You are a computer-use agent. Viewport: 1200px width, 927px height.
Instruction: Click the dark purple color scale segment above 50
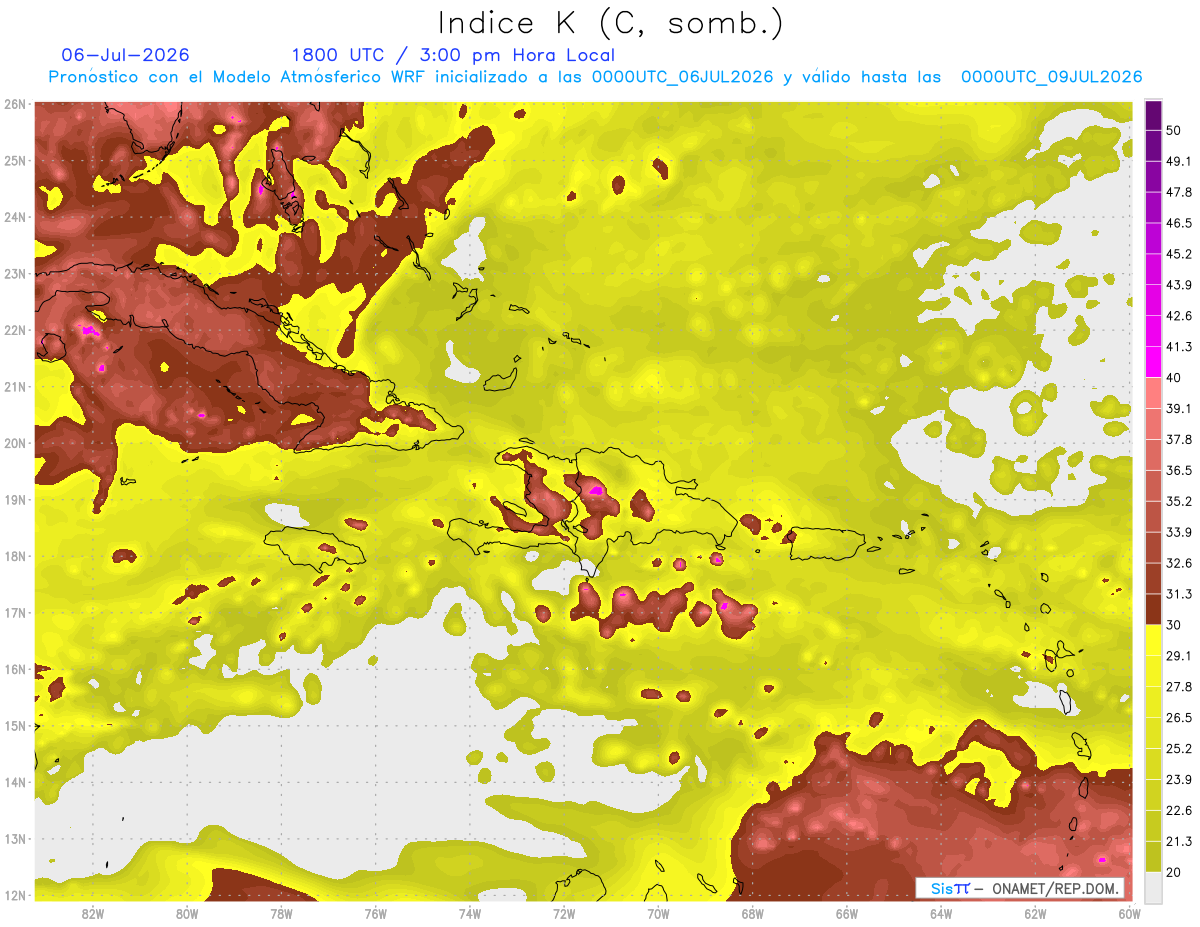pyautogui.click(x=1154, y=115)
